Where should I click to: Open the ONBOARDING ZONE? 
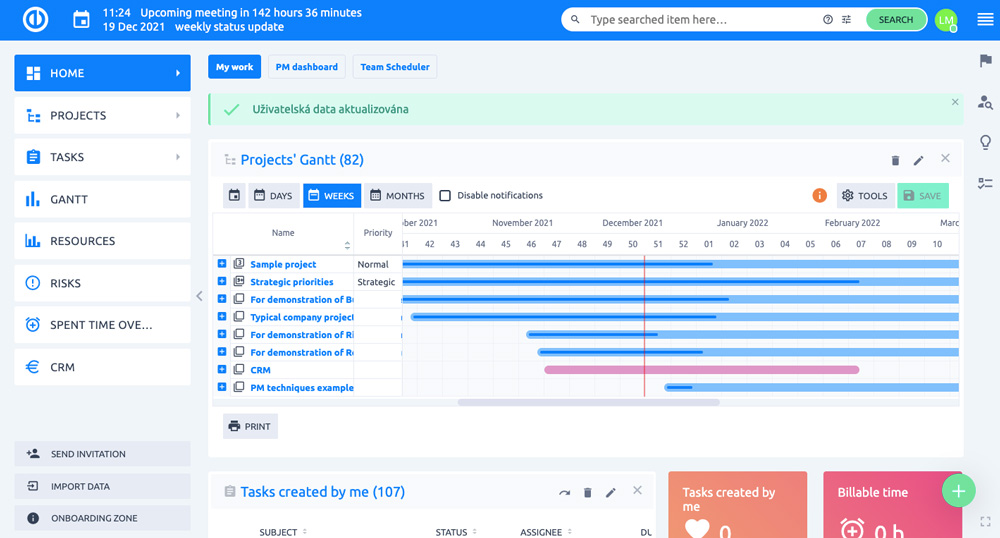pyautogui.click(x=103, y=518)
